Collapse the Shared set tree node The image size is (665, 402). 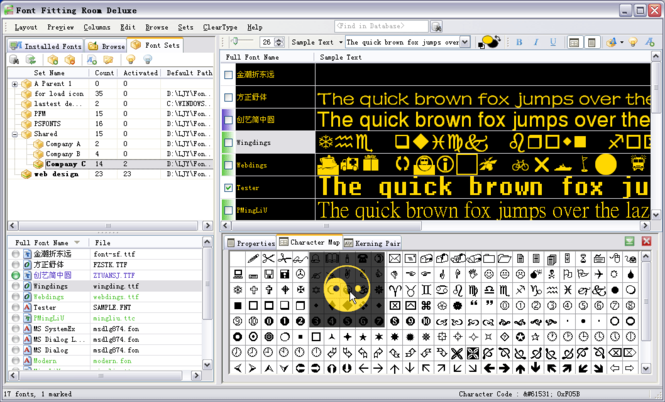[x=15, y=134]
